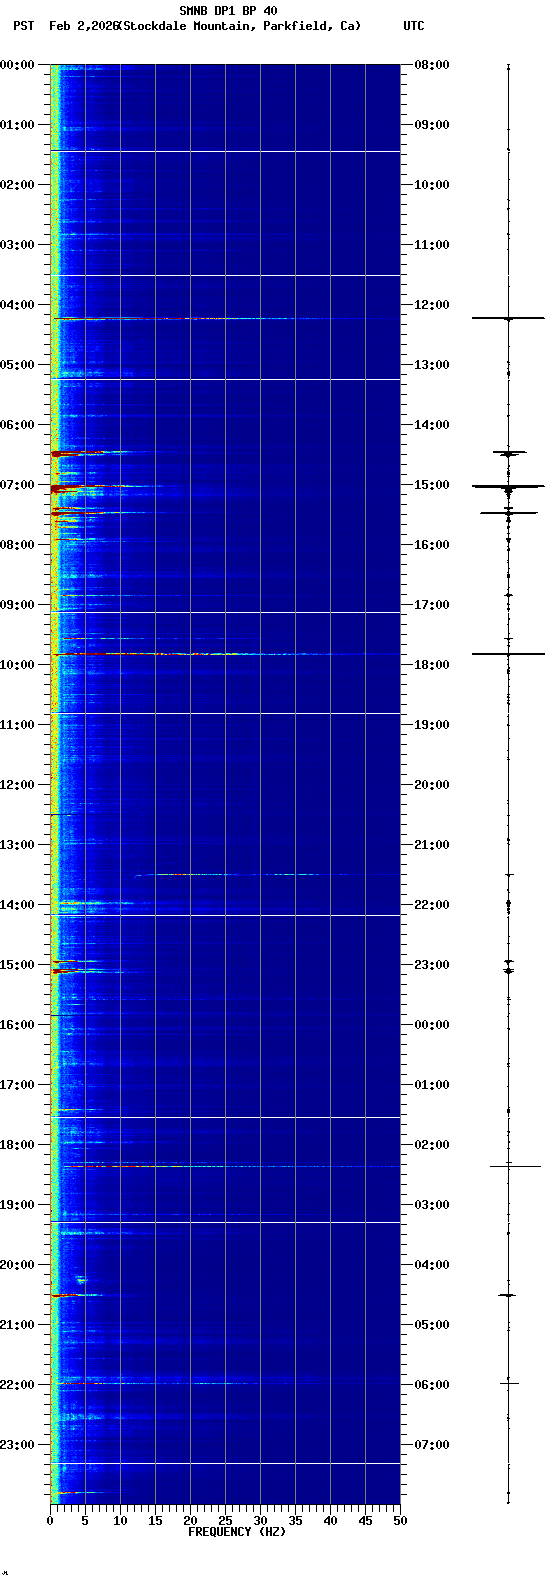Click the 19:00 label on PST axis

17,1205
